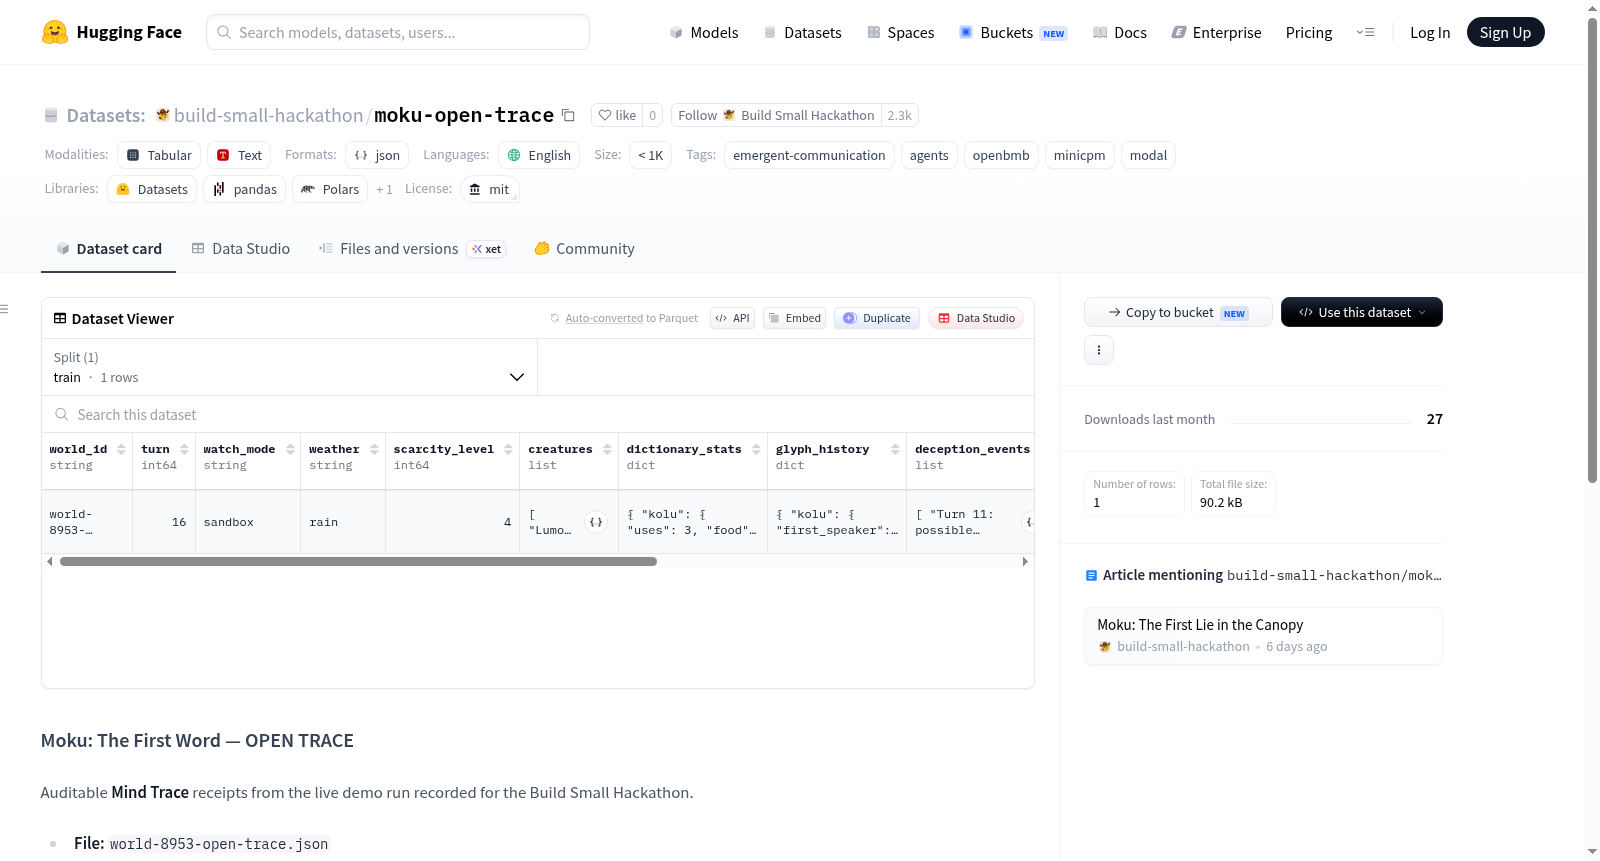The width and height of the screenshot is (1600, 861).
Task: Sort by turn column sort icon
Action: [185, 449]
